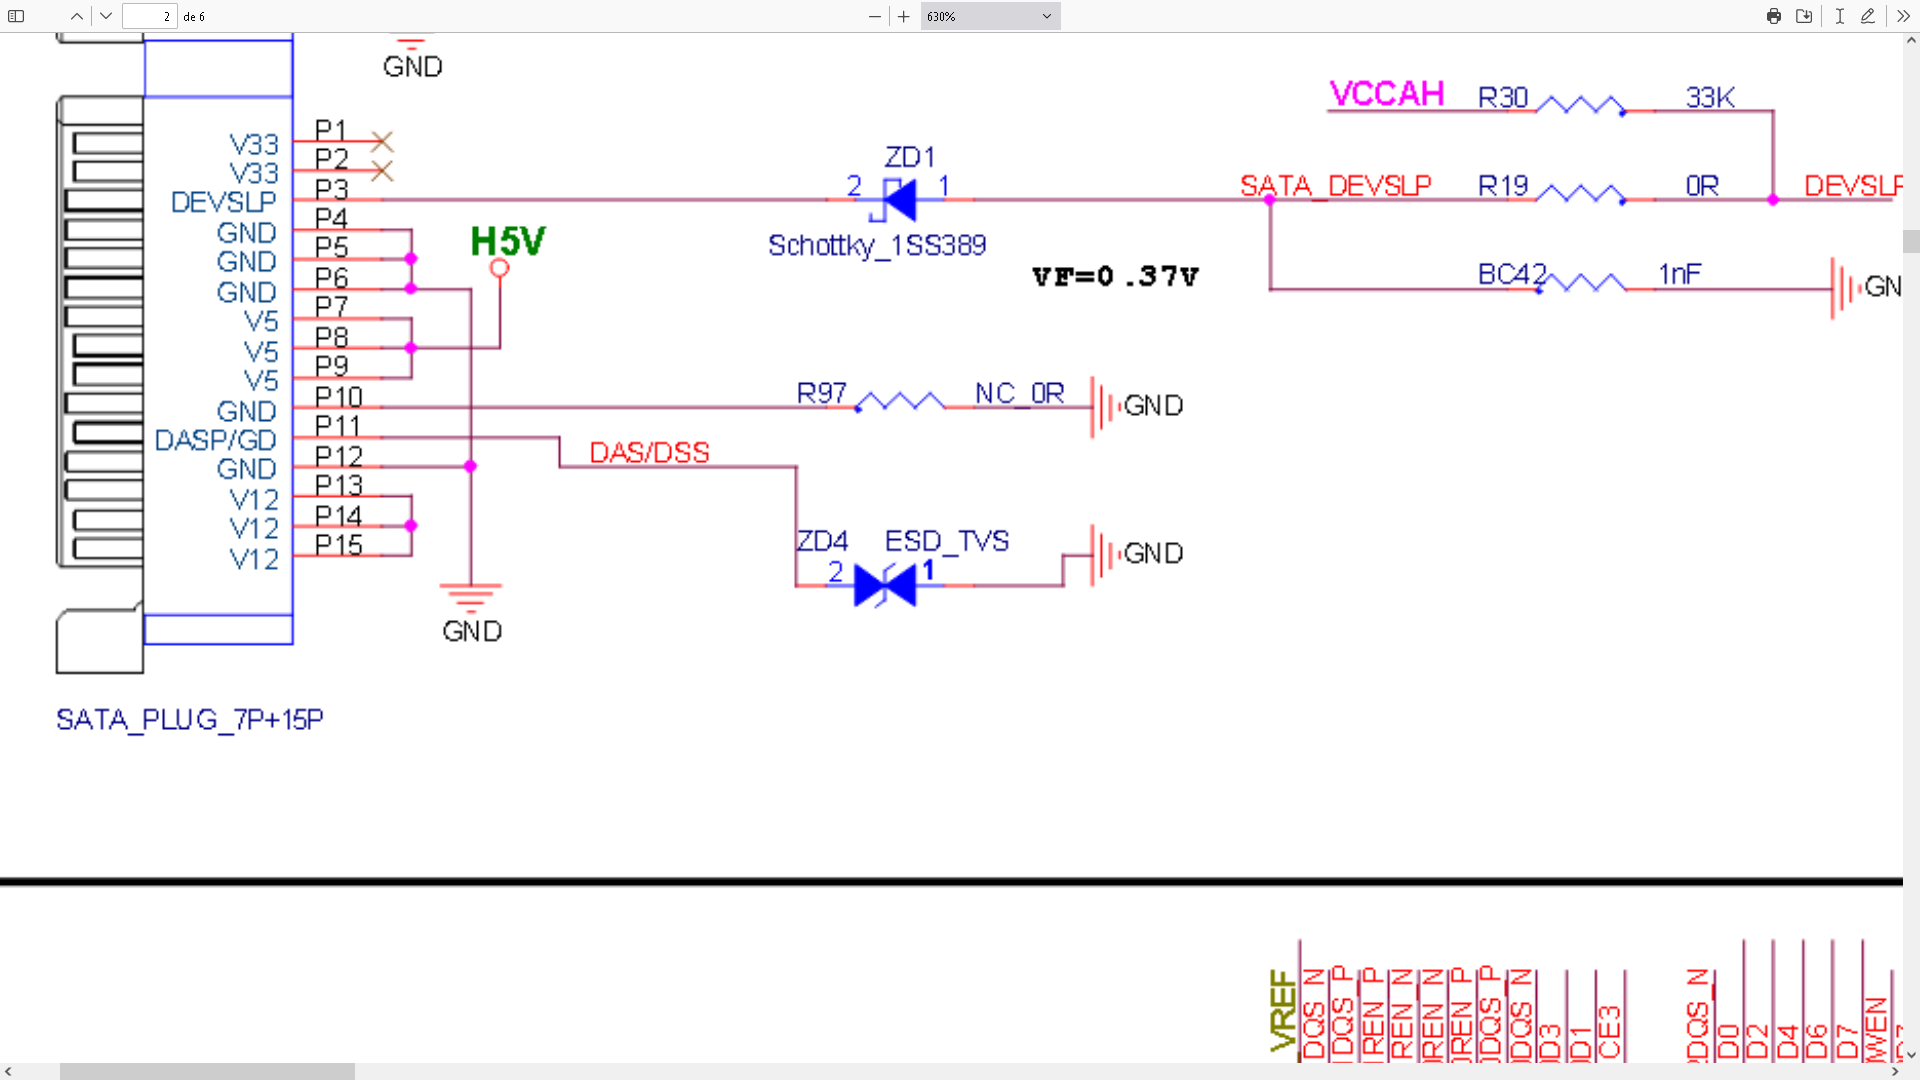Print the document
Screen dimensions: 1920x1080
(x=1774, y=16)
